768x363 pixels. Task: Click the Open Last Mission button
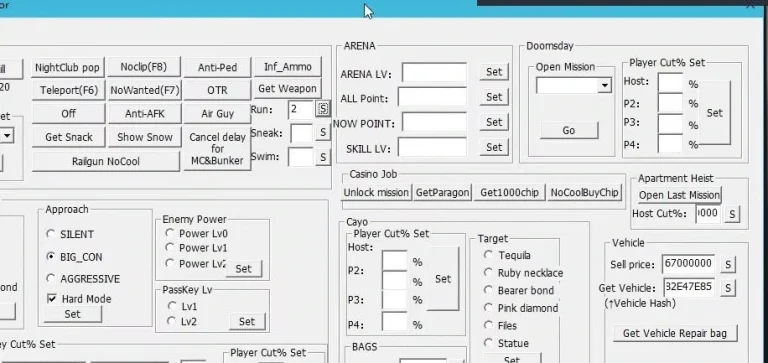click(679, 195)
